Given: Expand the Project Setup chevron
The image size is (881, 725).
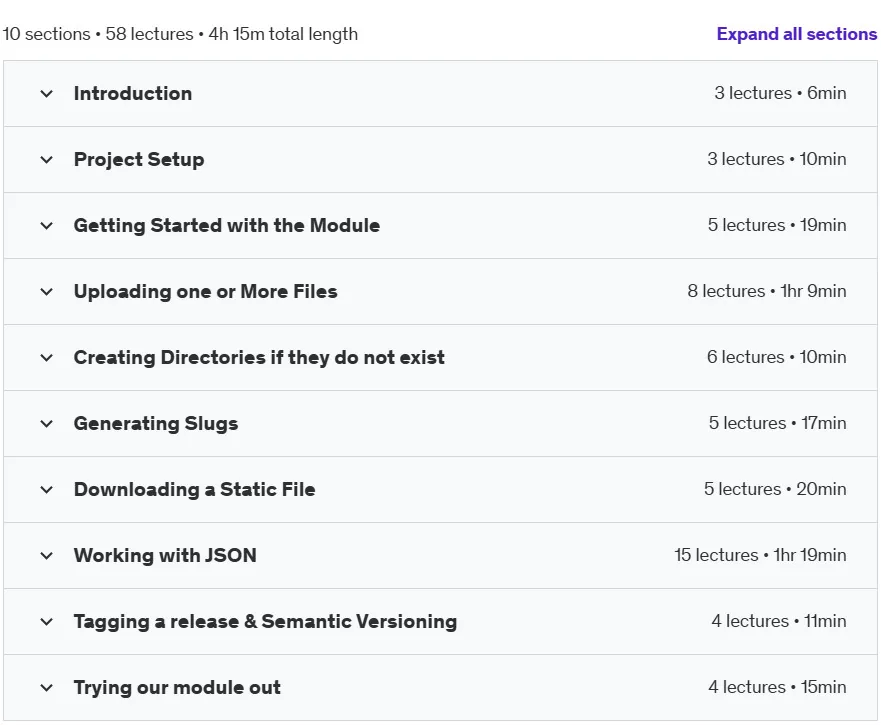Looking at the screenshot, I should point(47,160).
